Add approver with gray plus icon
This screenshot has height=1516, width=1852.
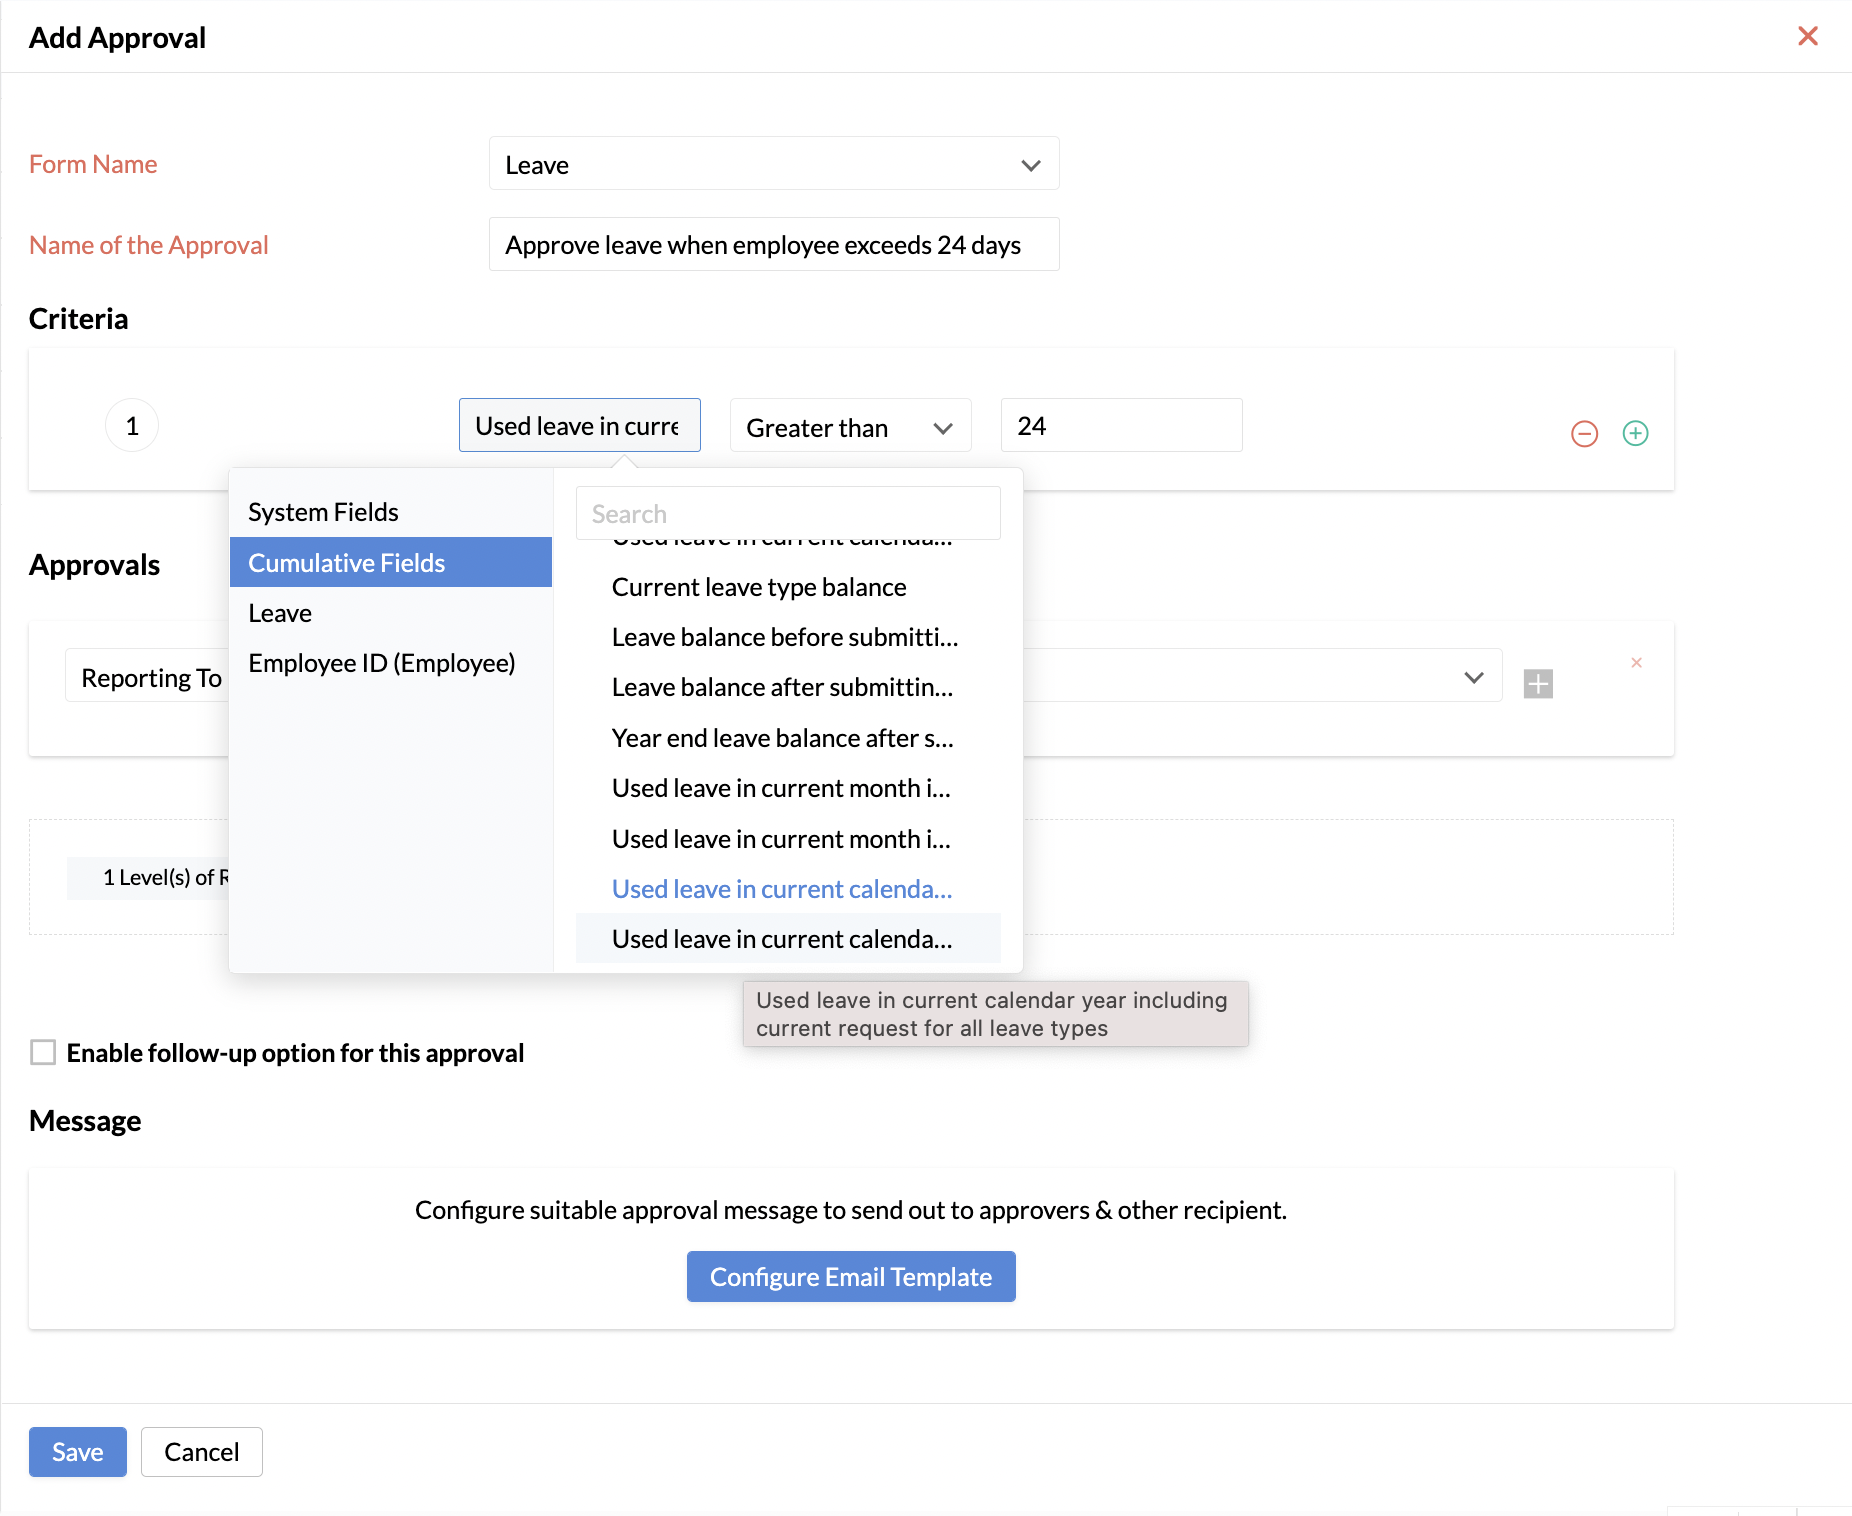tap(1538, 684)
